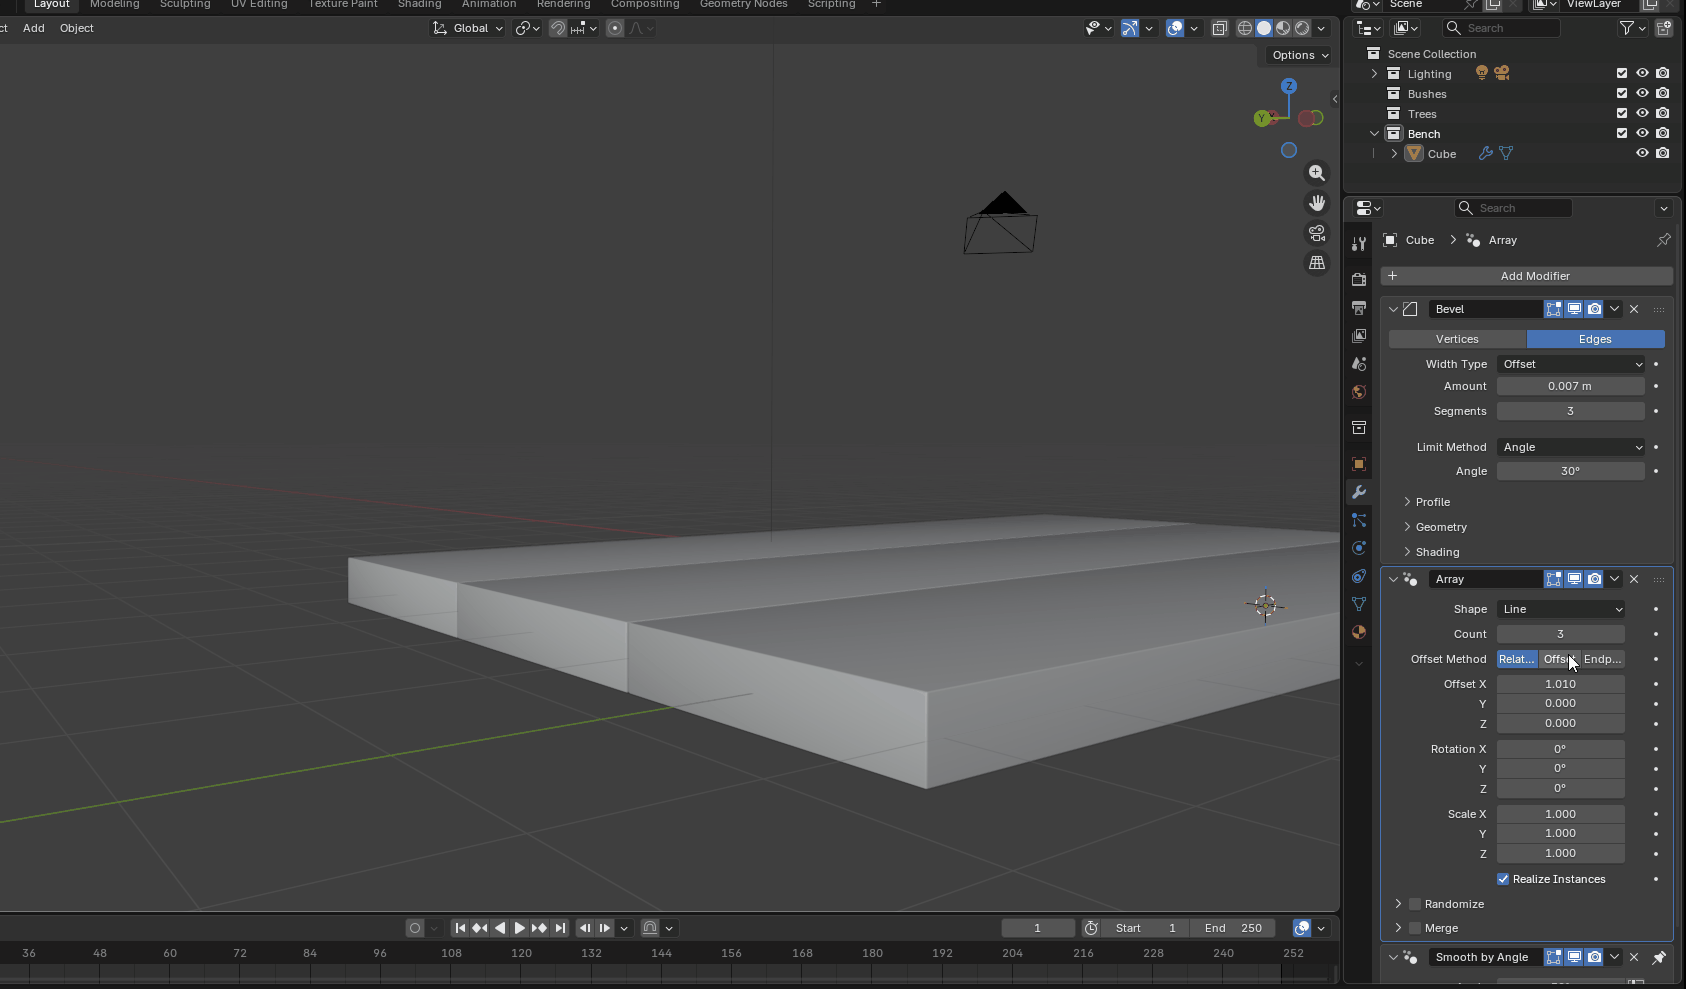The height and width of the screenshot is (989, 1686).
Task: Hide the Cube object in viewport
Action: point(1642,153)
